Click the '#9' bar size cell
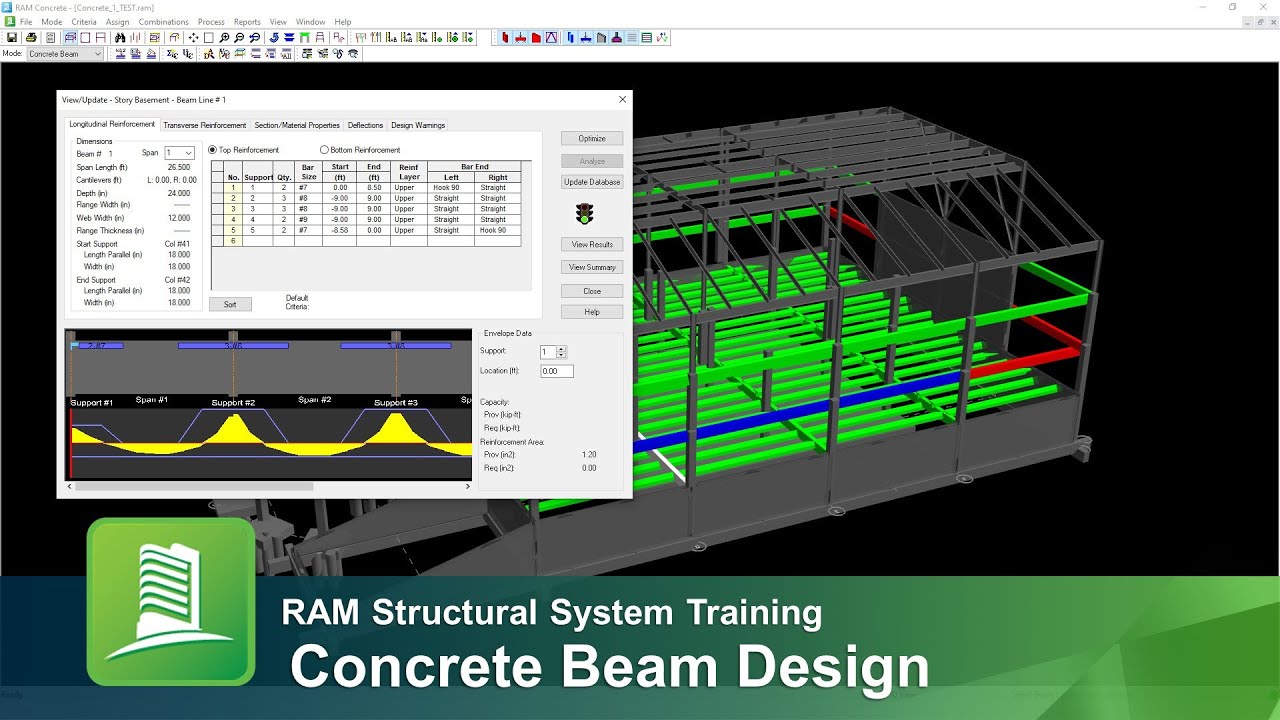This screenshot has height=720, width=1280. coord(309,220)
